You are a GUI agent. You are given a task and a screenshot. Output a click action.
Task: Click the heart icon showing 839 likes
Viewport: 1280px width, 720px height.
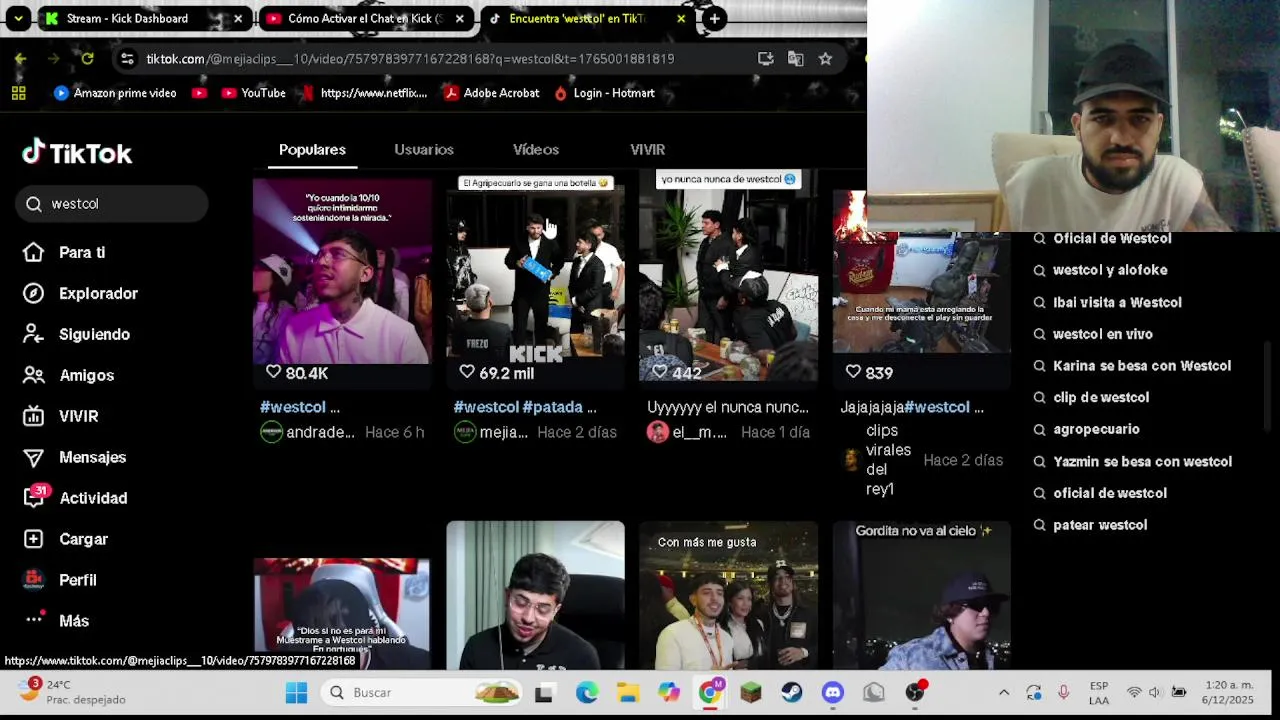tap(853, 372)
